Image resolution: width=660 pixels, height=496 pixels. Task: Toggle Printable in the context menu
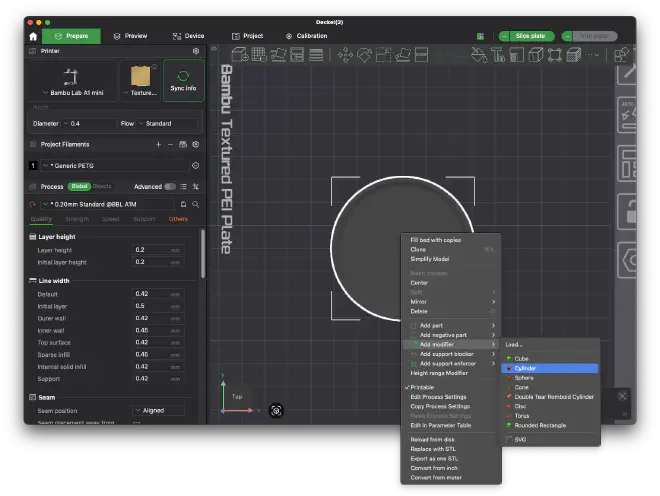(422, 387)
